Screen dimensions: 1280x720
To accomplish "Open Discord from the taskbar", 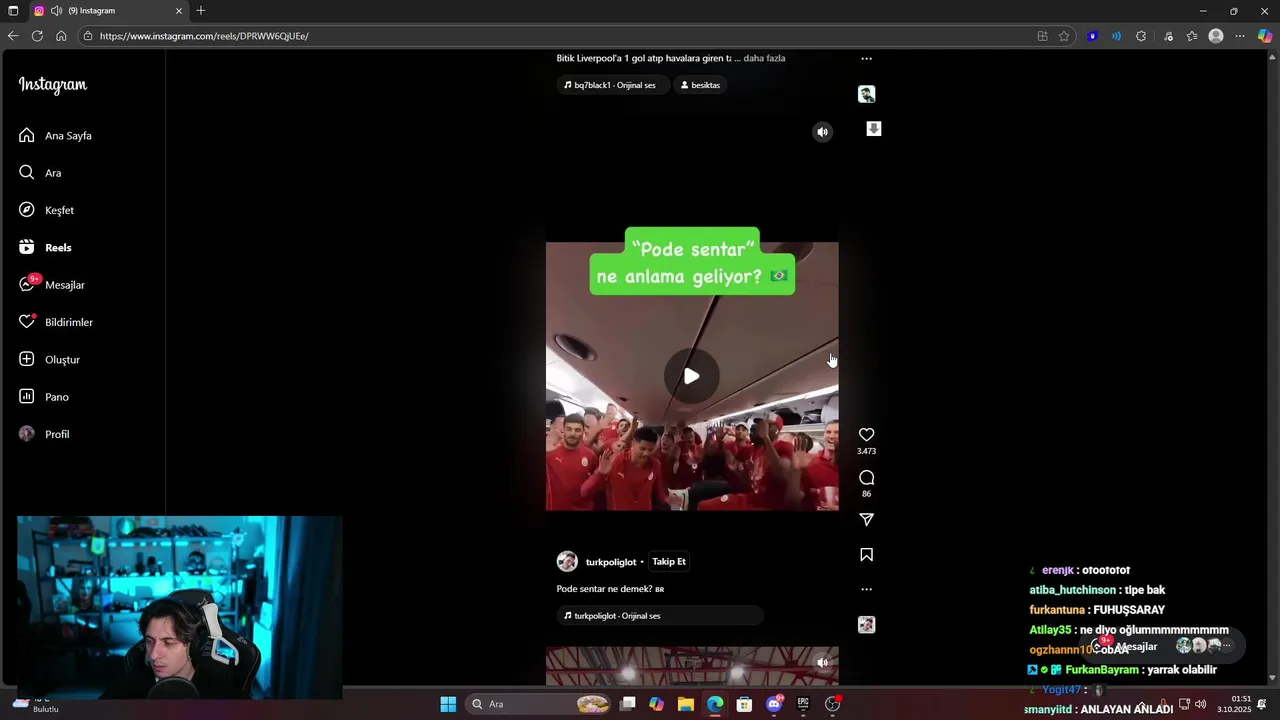I will (x=774, y=704).
